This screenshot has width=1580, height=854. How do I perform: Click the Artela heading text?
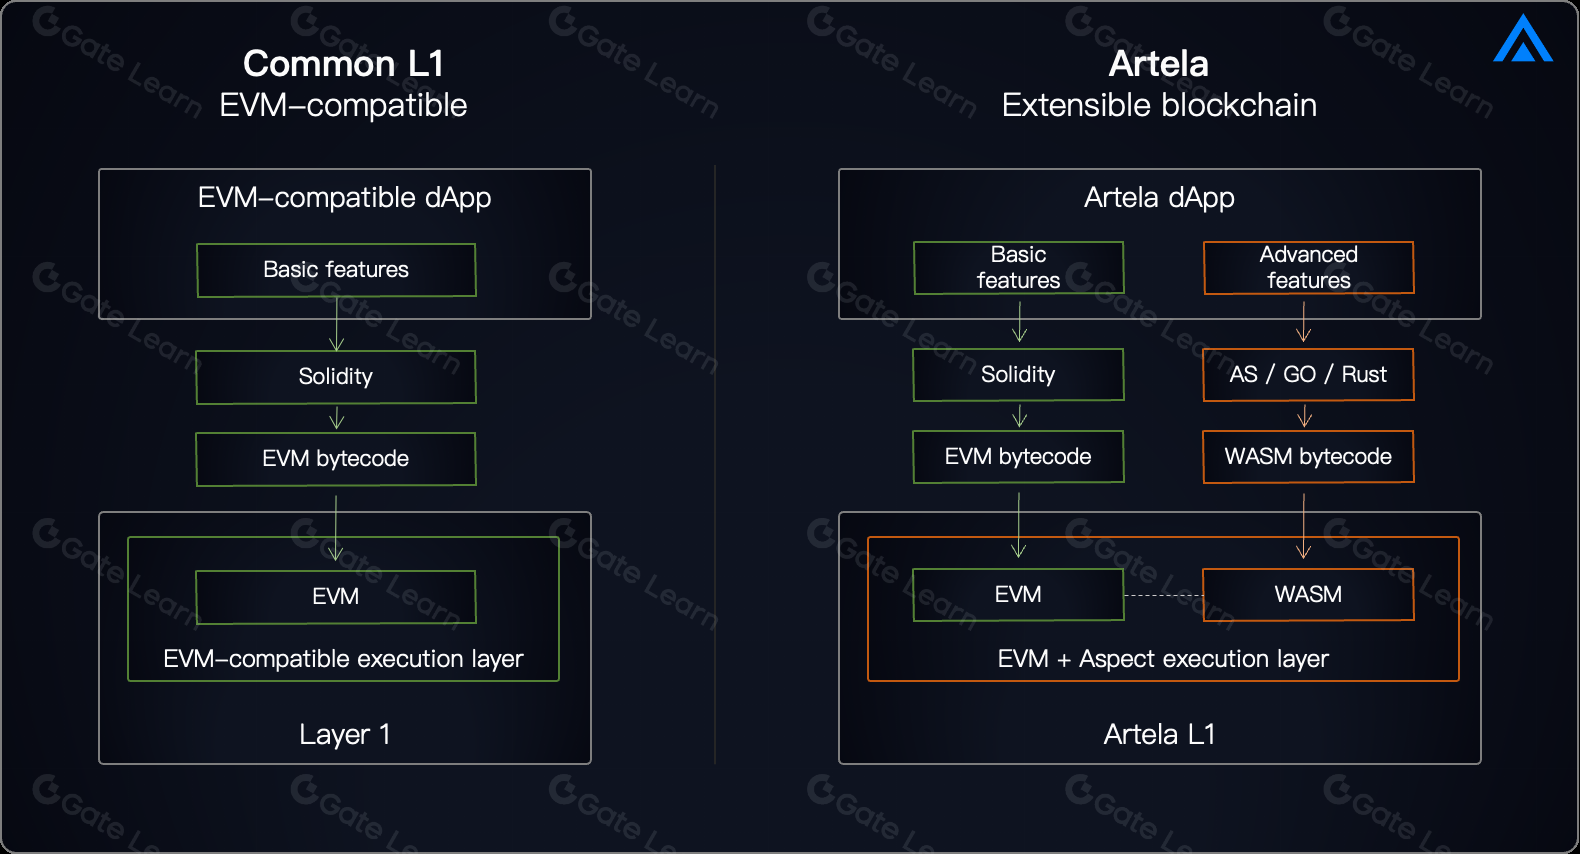1158,64
